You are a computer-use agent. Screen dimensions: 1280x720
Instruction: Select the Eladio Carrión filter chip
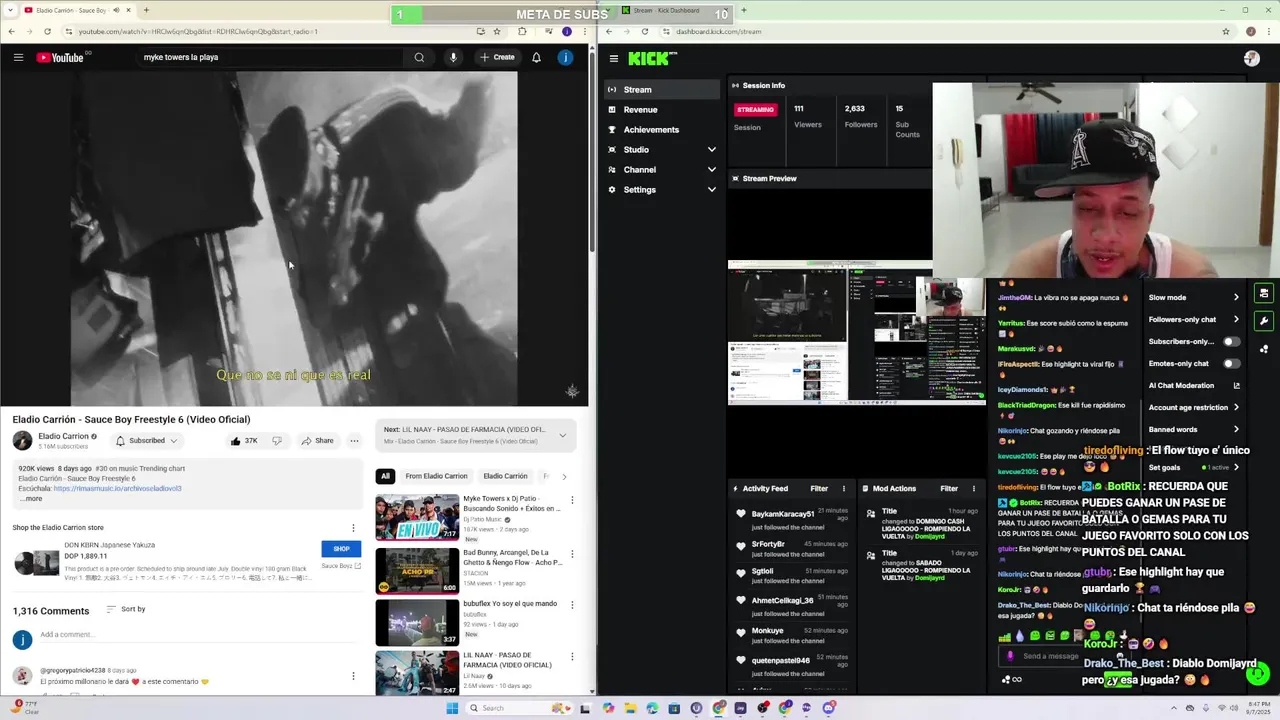(x=505, y=476)
